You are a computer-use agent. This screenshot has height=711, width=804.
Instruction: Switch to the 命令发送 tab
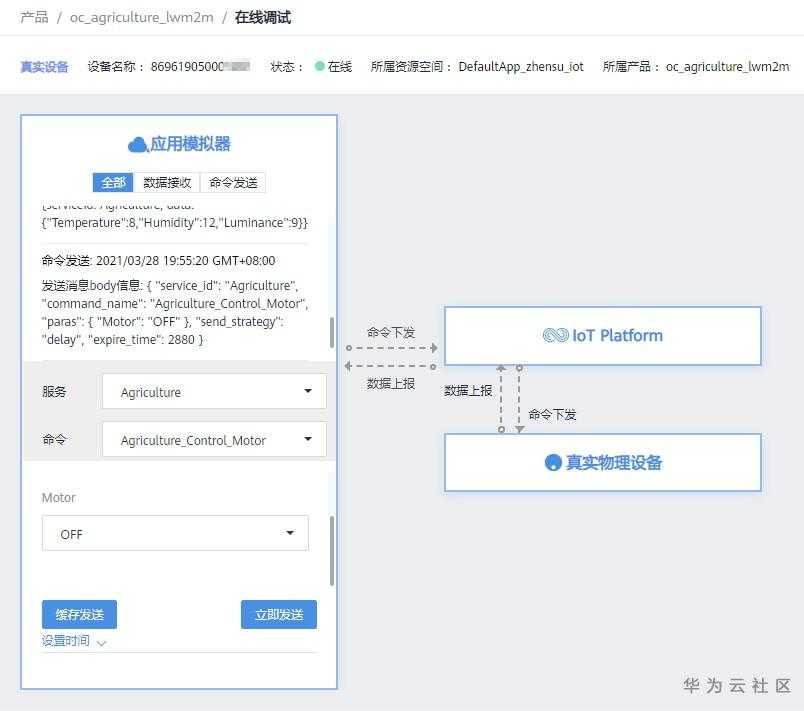click(233, 182)
